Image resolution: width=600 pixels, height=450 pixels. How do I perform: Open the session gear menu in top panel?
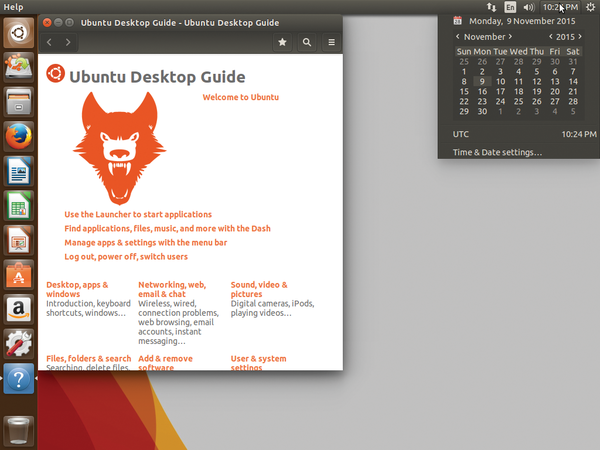[x=590, y=7]
